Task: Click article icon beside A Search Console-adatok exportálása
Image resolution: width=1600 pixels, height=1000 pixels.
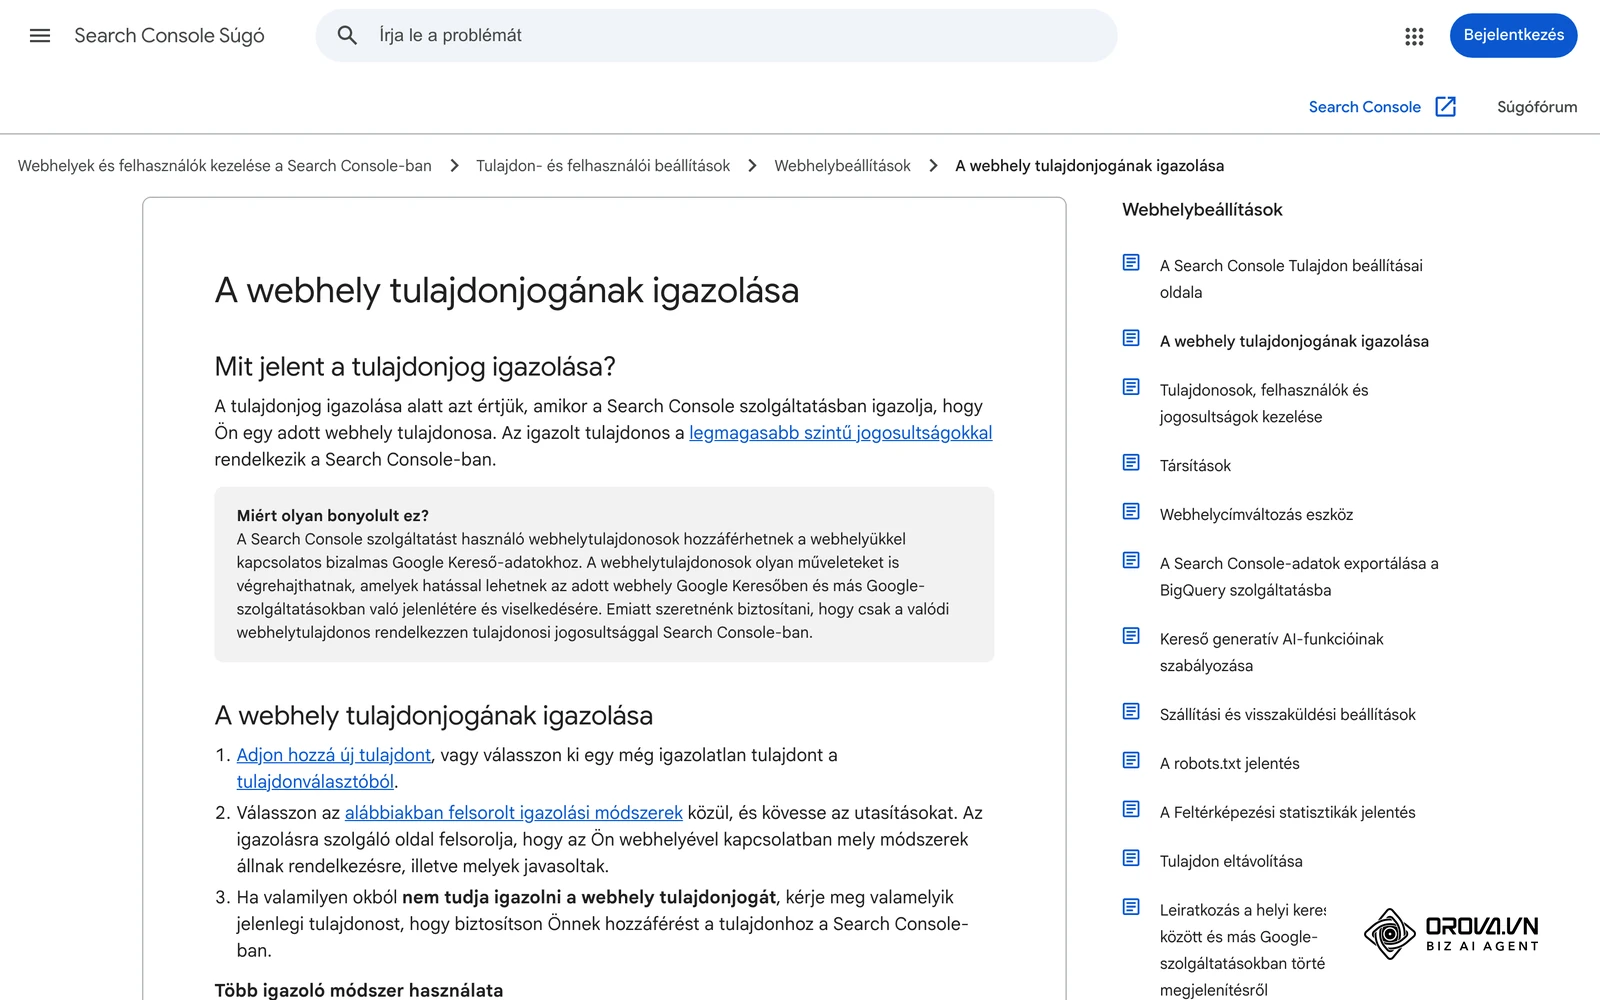Action: [x=1131, y=561]
